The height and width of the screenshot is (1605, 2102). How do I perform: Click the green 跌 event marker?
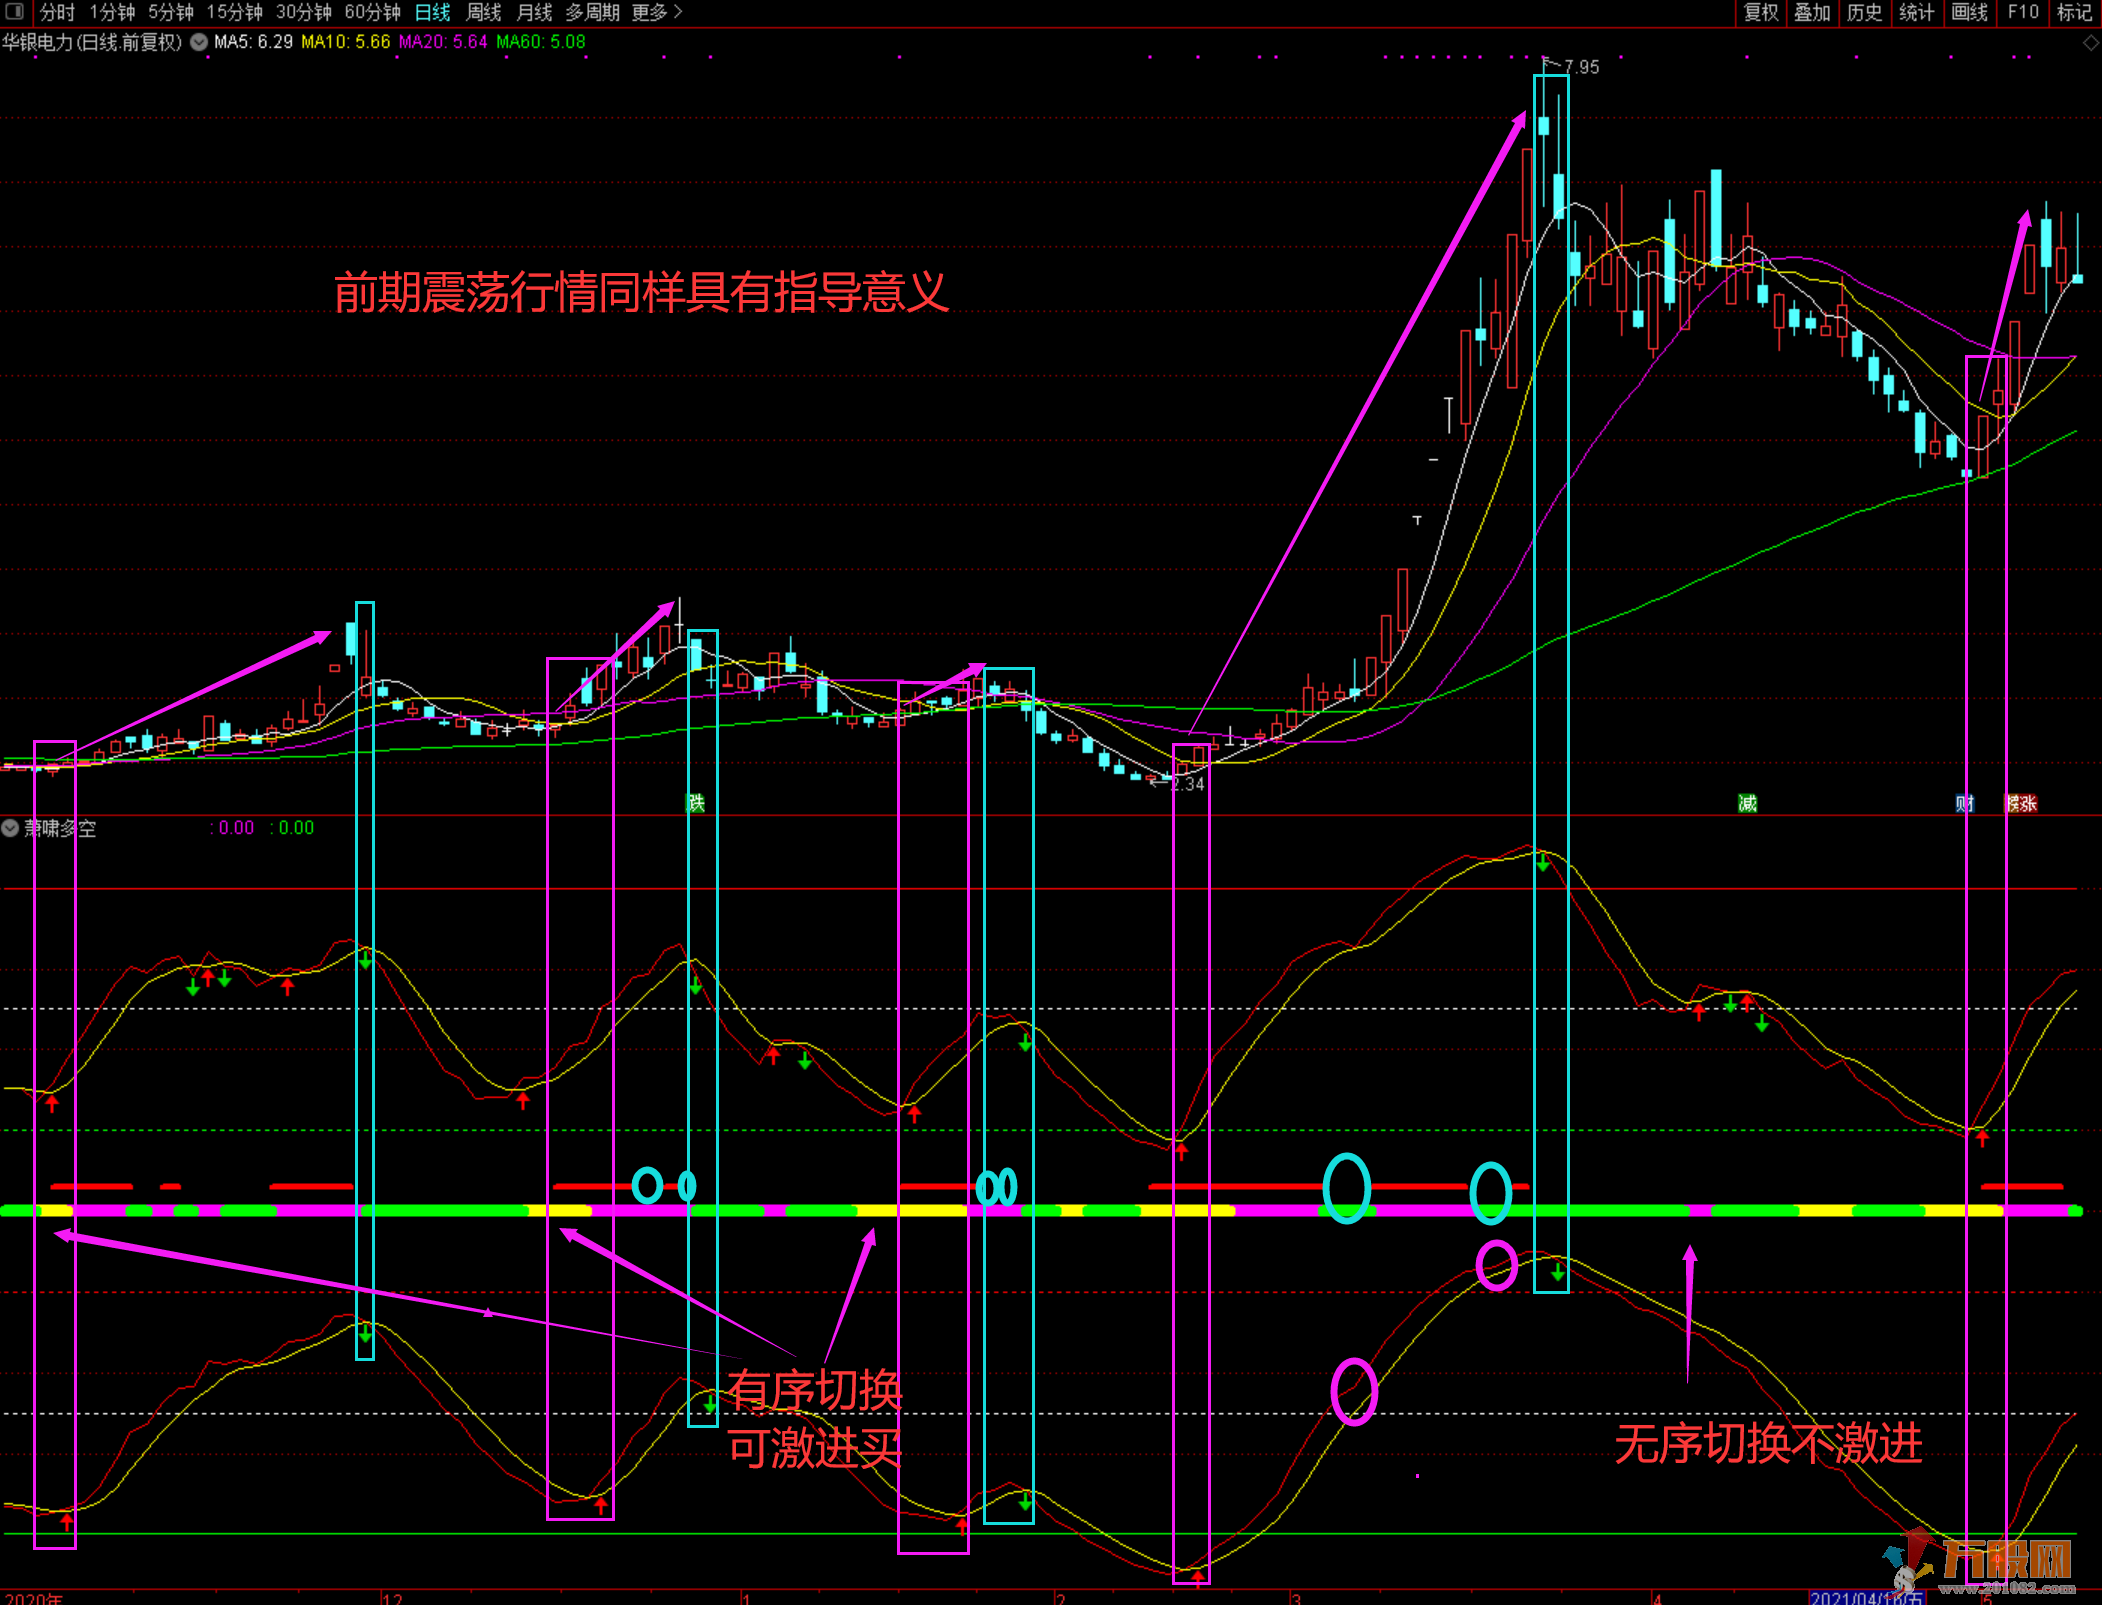tap(696, 803)
